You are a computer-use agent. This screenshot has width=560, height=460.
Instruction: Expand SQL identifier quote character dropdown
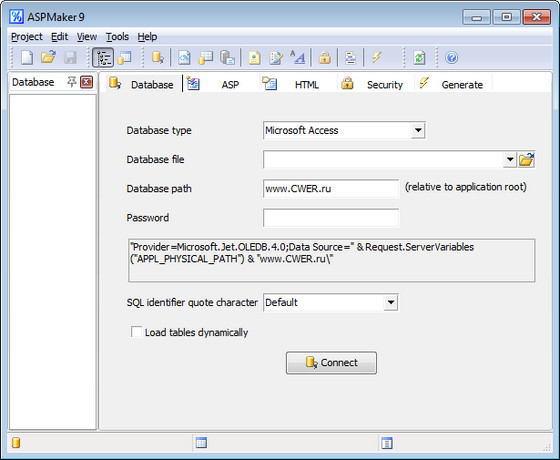(x=391, y=302)
